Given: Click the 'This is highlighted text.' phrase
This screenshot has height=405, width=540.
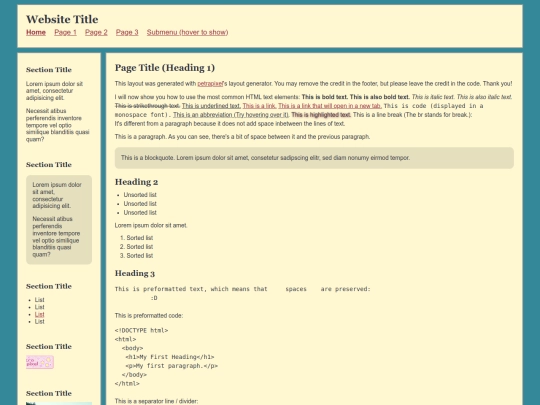Looking at the screenshot, I should (x=321, y=115).
